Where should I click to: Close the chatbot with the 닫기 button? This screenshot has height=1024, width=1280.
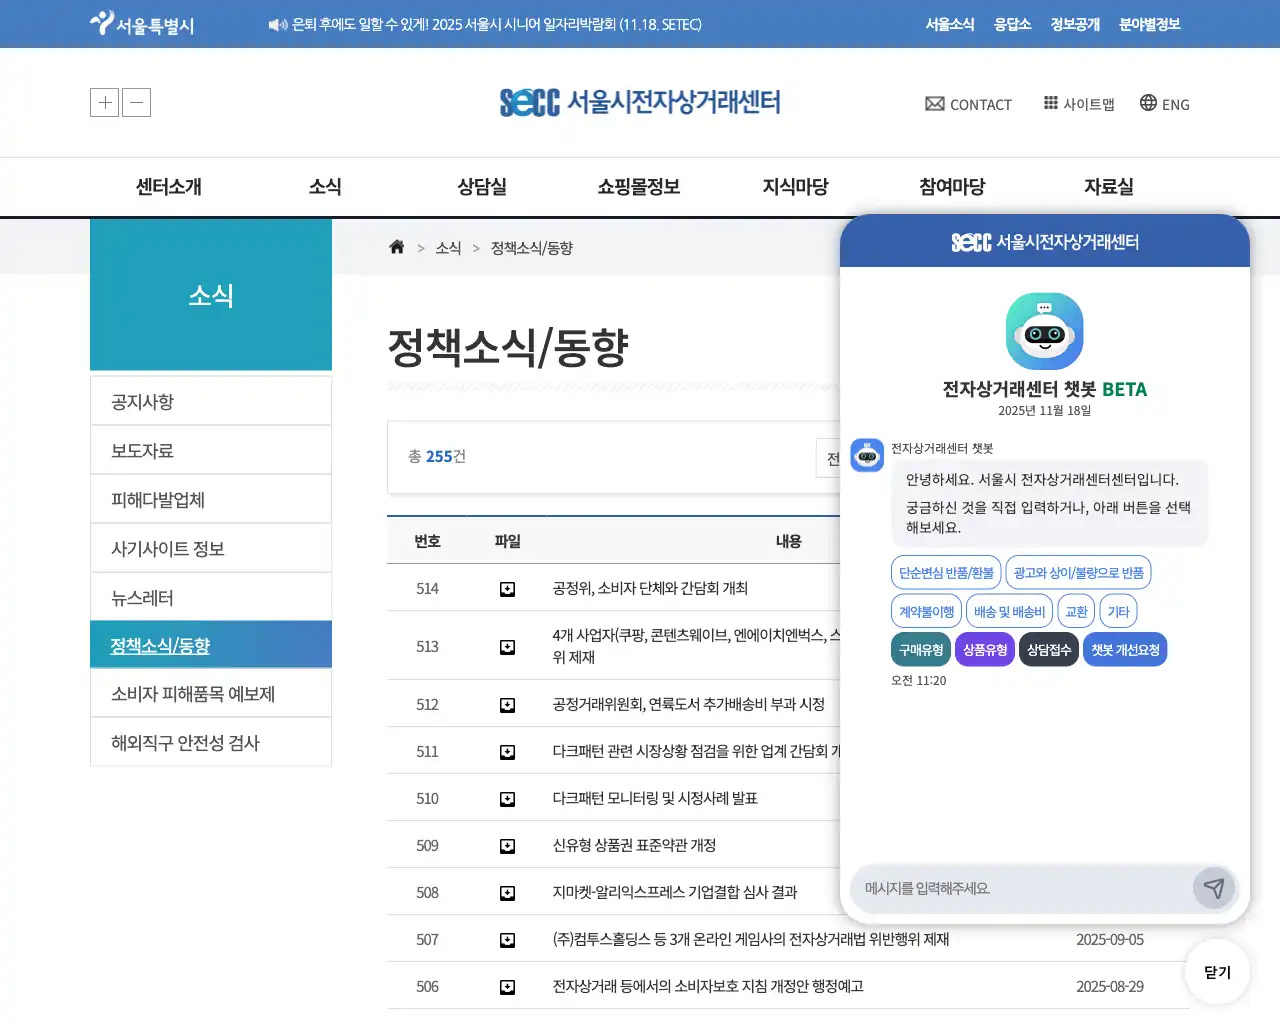coord(1216,971)
